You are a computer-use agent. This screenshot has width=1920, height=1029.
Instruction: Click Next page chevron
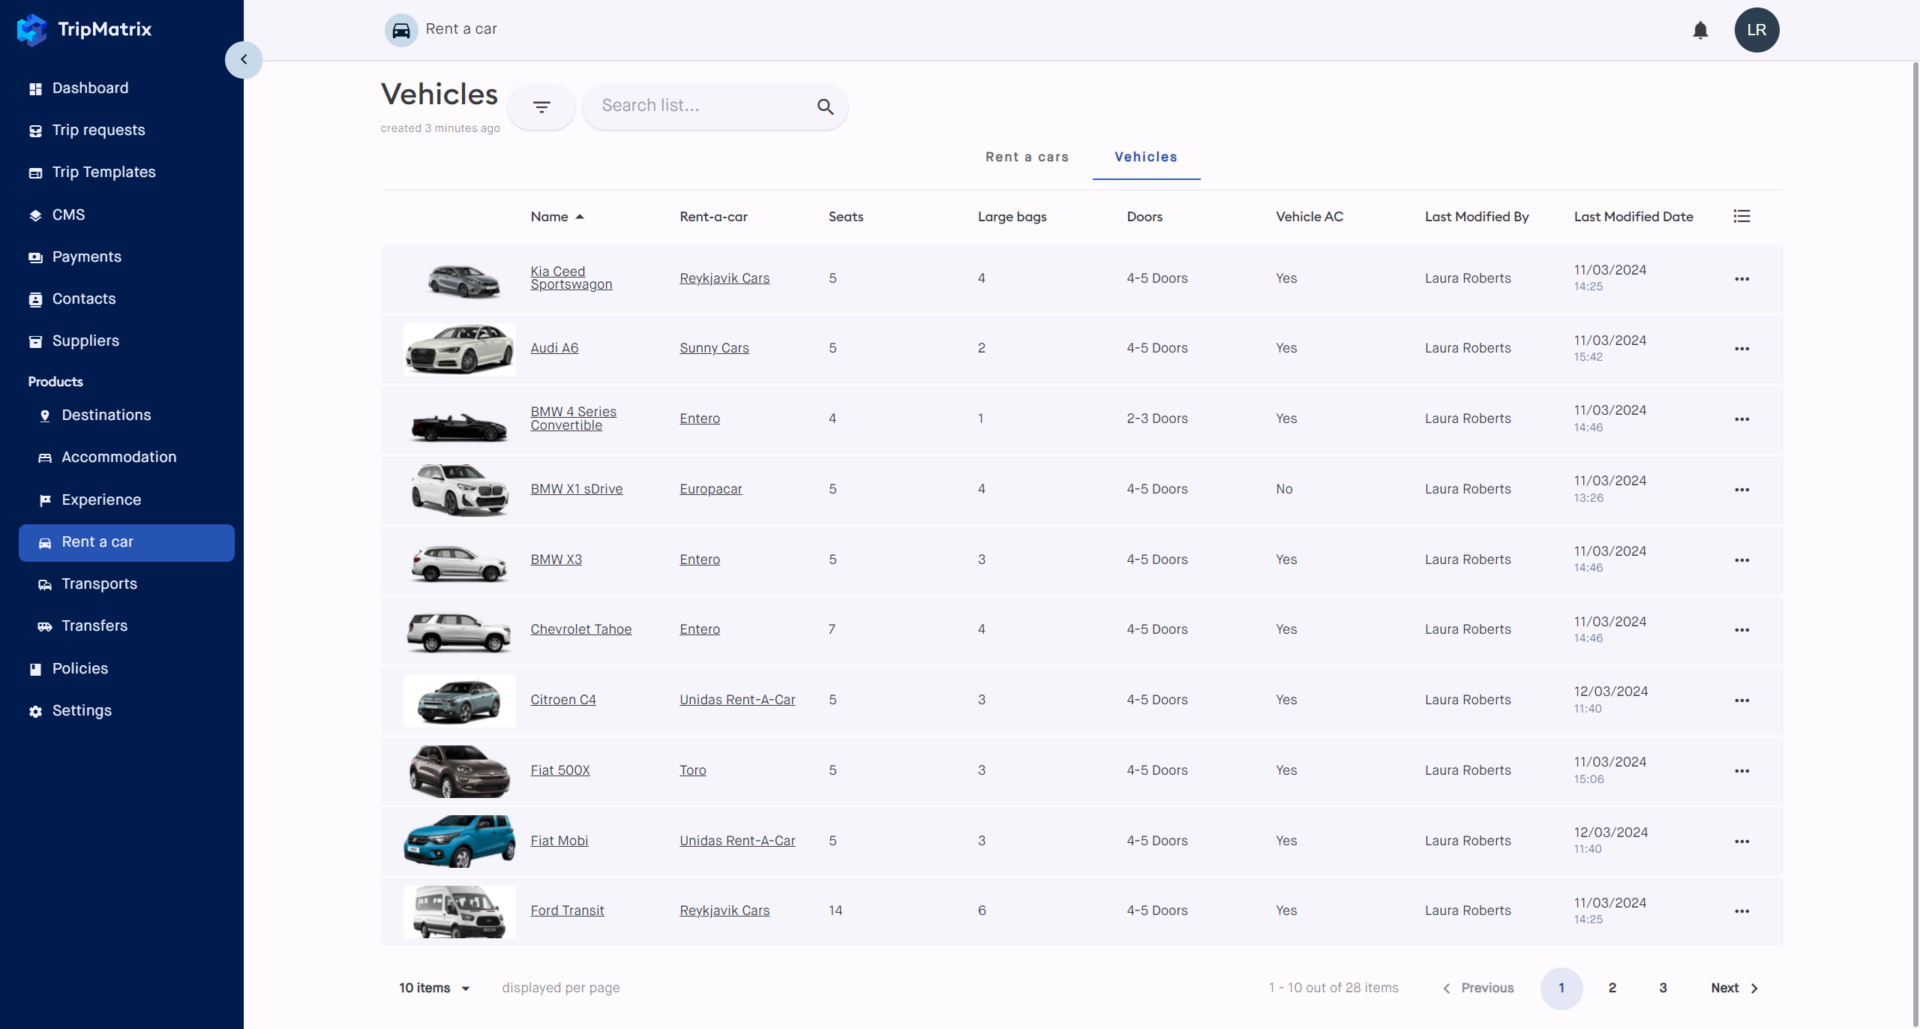point(1755,988)
